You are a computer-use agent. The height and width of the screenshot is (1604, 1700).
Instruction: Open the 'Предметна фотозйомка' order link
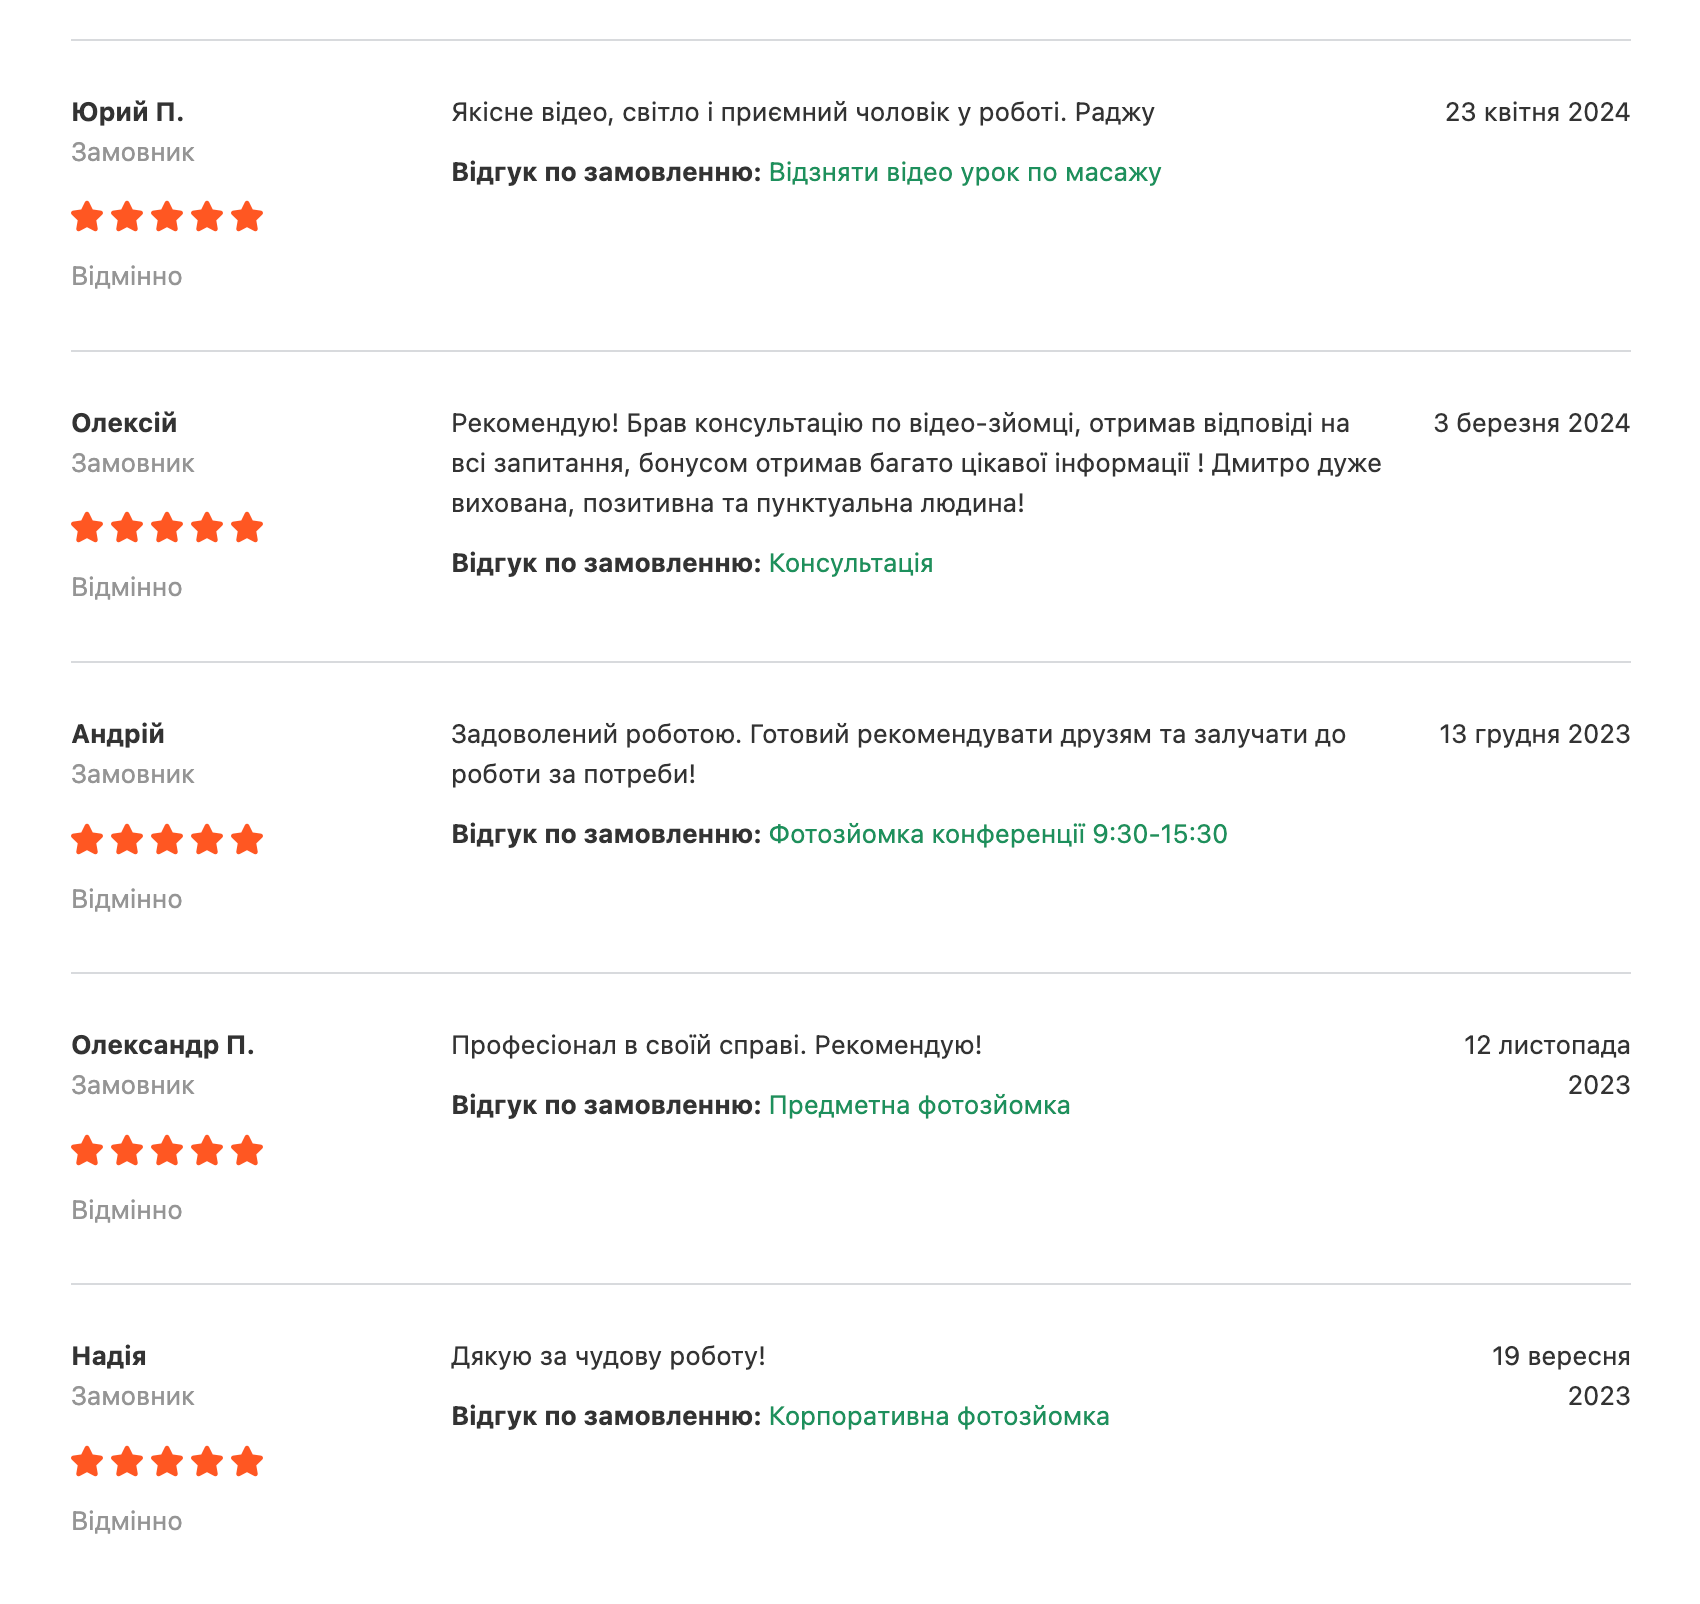[x=919, y=1105]
